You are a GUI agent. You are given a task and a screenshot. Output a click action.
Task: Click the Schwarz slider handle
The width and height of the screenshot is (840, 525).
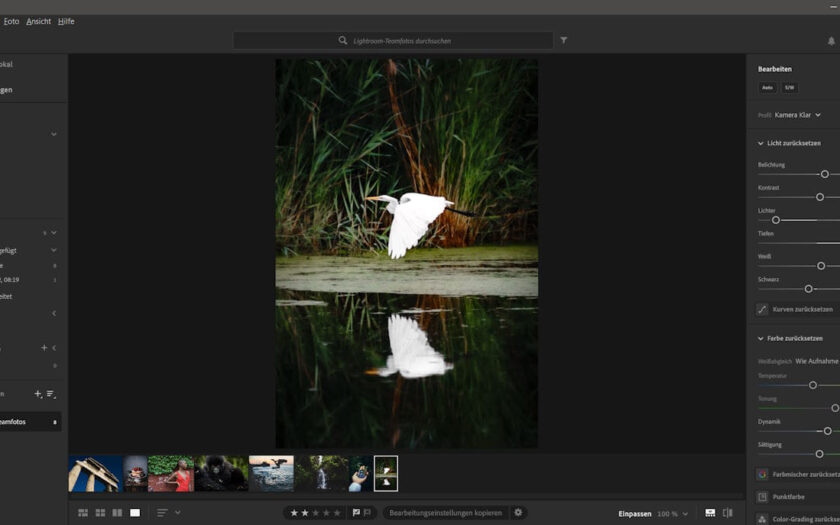(808, 289)
